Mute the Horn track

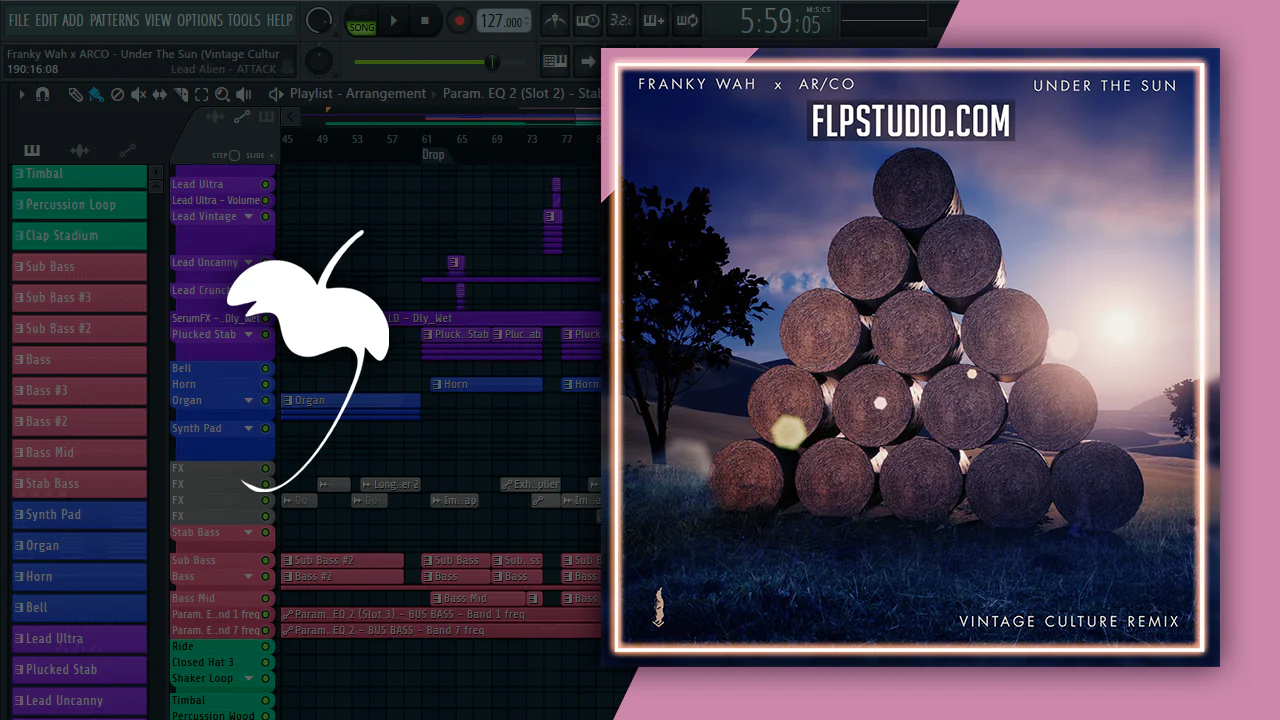[x=266, y=385]
